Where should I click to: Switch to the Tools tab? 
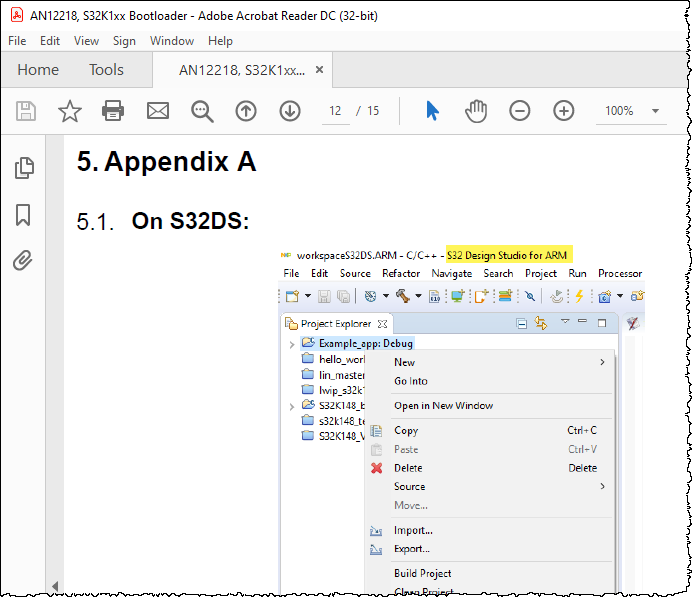pyautogui.click(x=106, y=70)
